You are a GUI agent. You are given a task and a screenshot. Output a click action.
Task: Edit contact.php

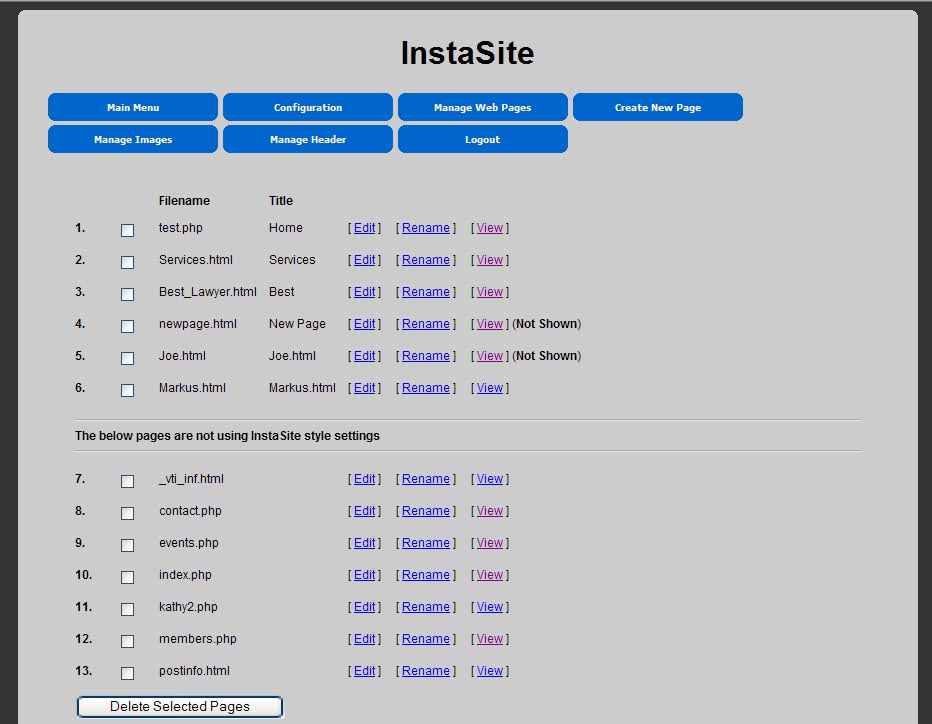click(364, 511)
